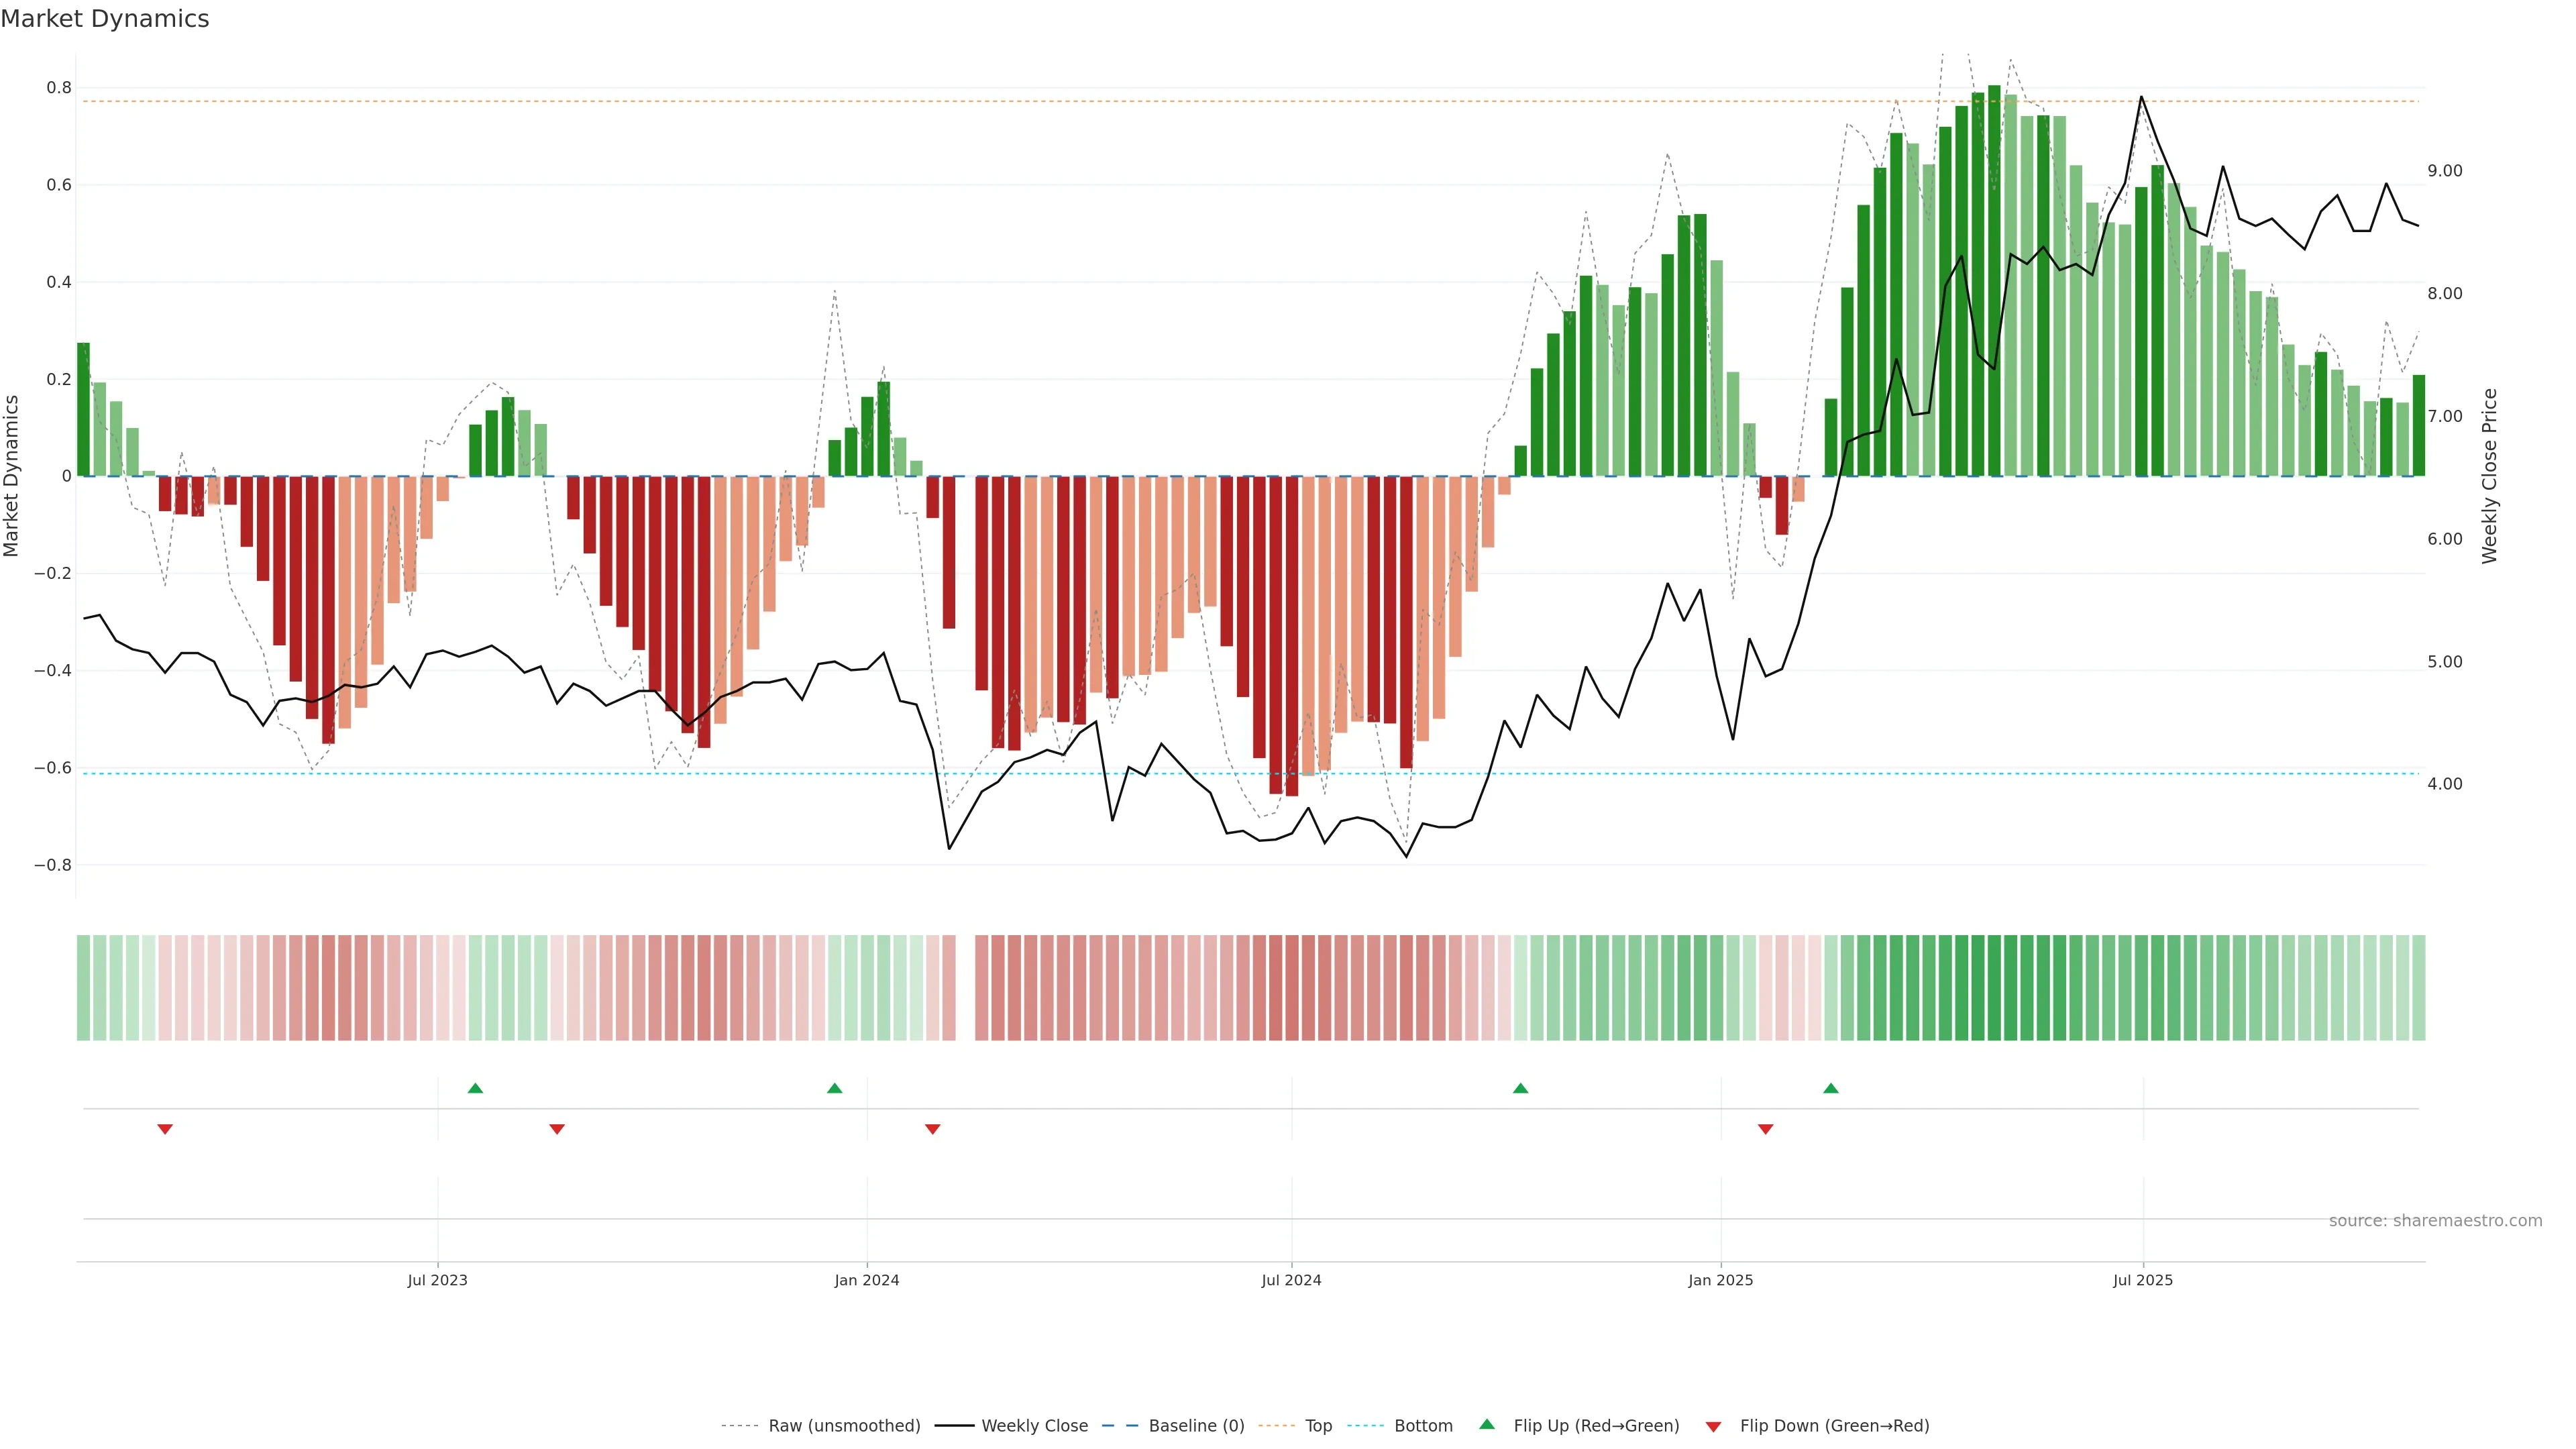Click Flip Down legend triangle icon
Viewport: 2576px width, 1449px height.
(1713, 1426)
